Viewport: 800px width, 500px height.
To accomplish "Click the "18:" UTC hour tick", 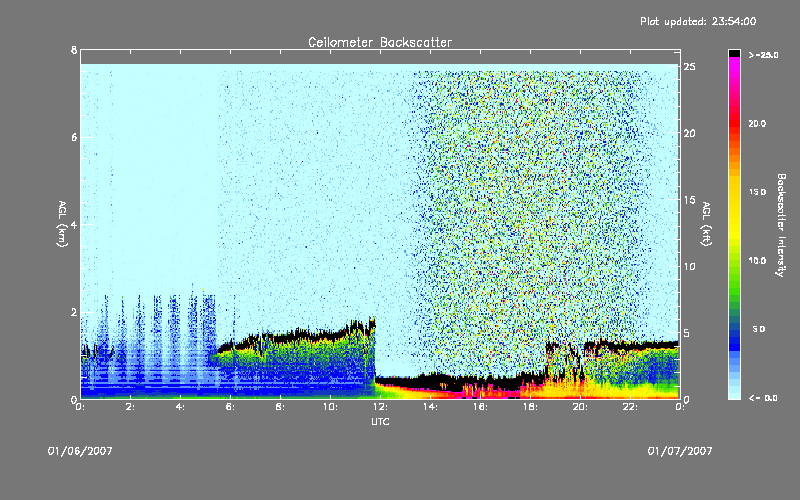I will (530, 407).
